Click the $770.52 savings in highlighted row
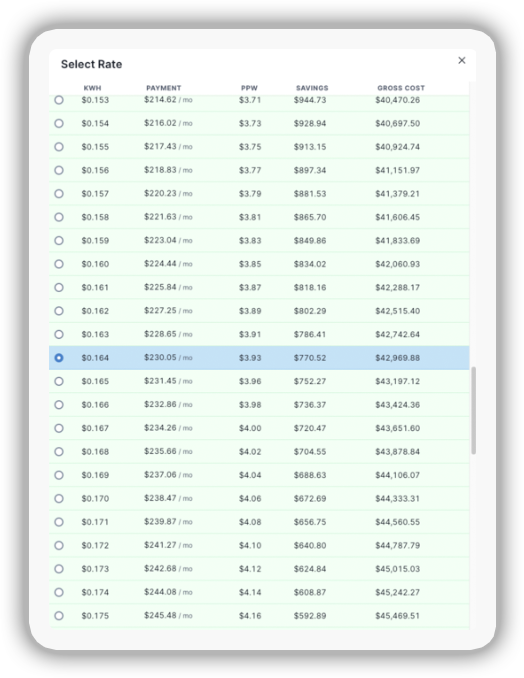 pyautogui.click(x=310, y=358)
